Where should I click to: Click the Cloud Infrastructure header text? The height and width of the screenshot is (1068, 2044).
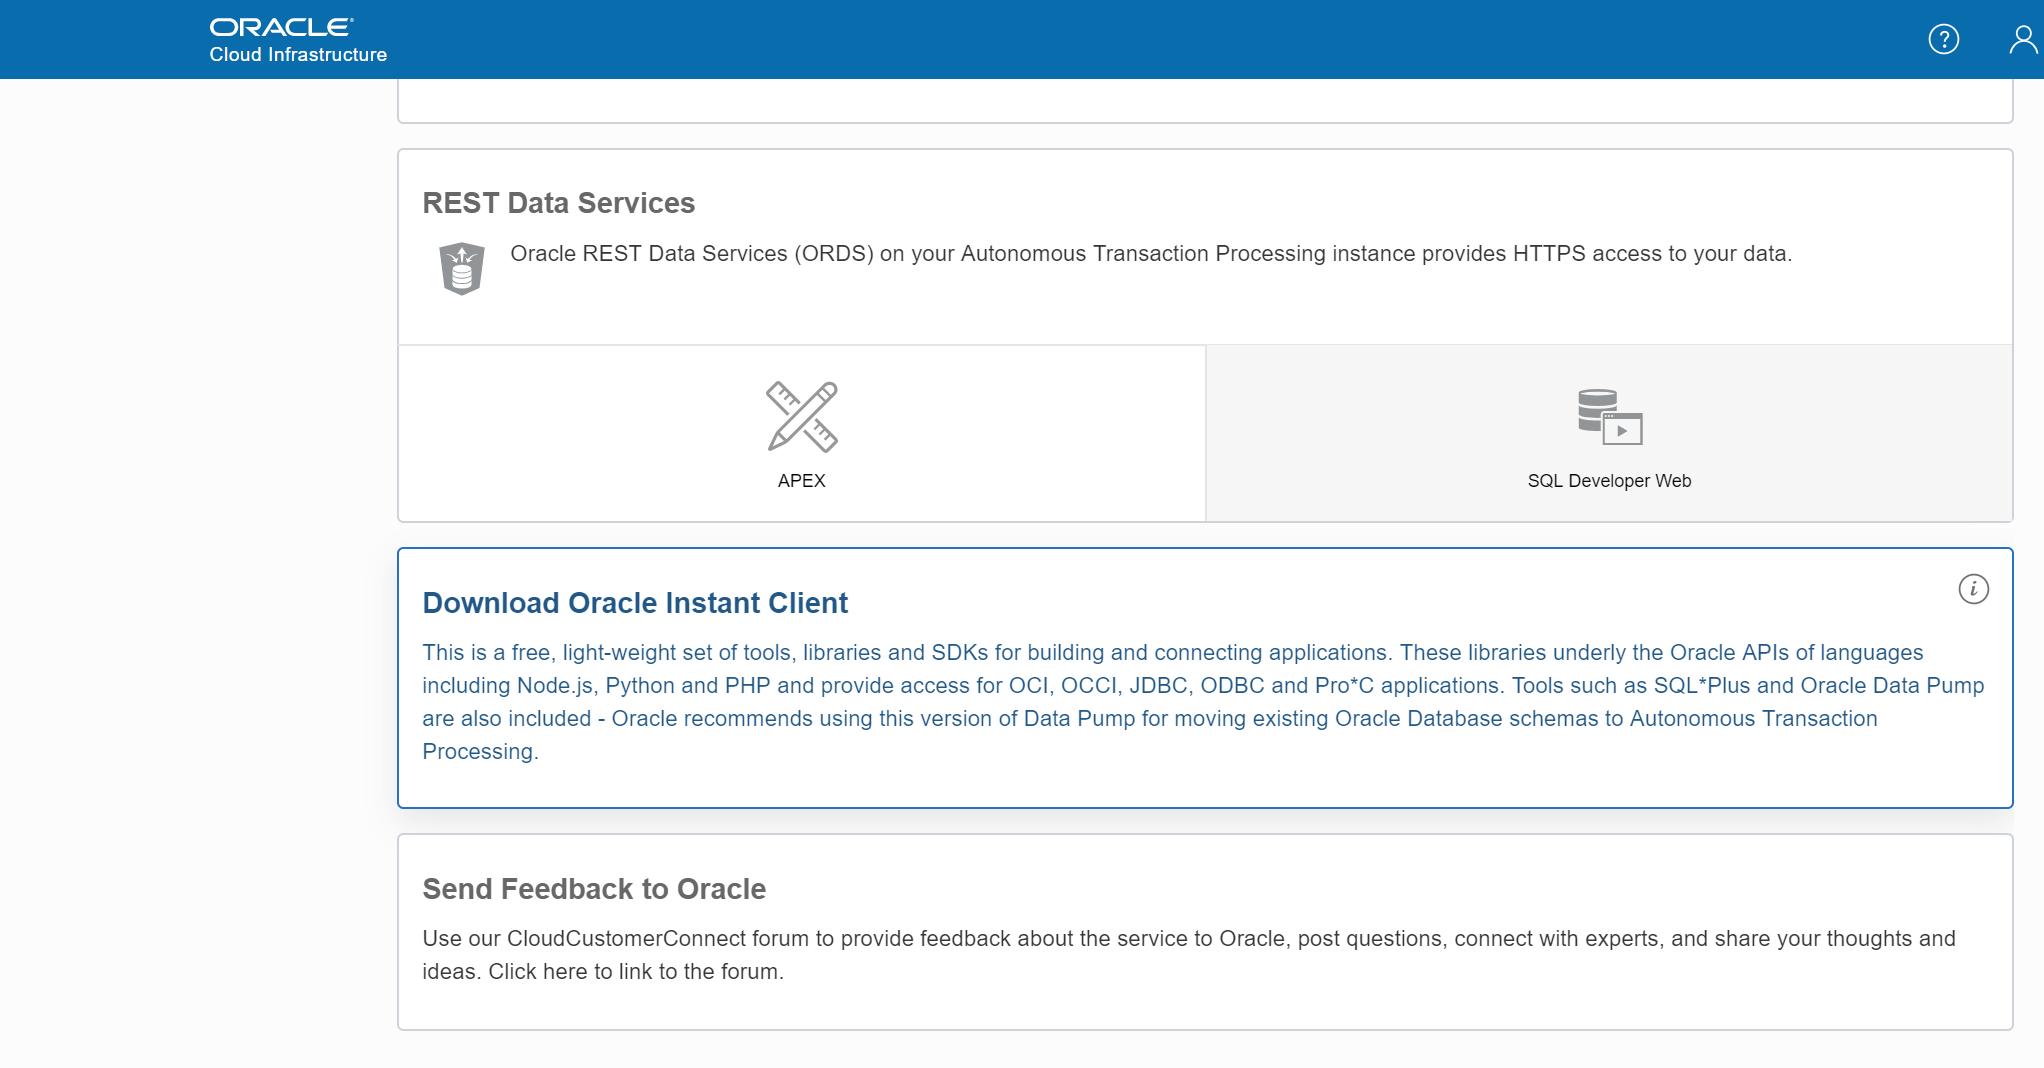tap(298, 55)
